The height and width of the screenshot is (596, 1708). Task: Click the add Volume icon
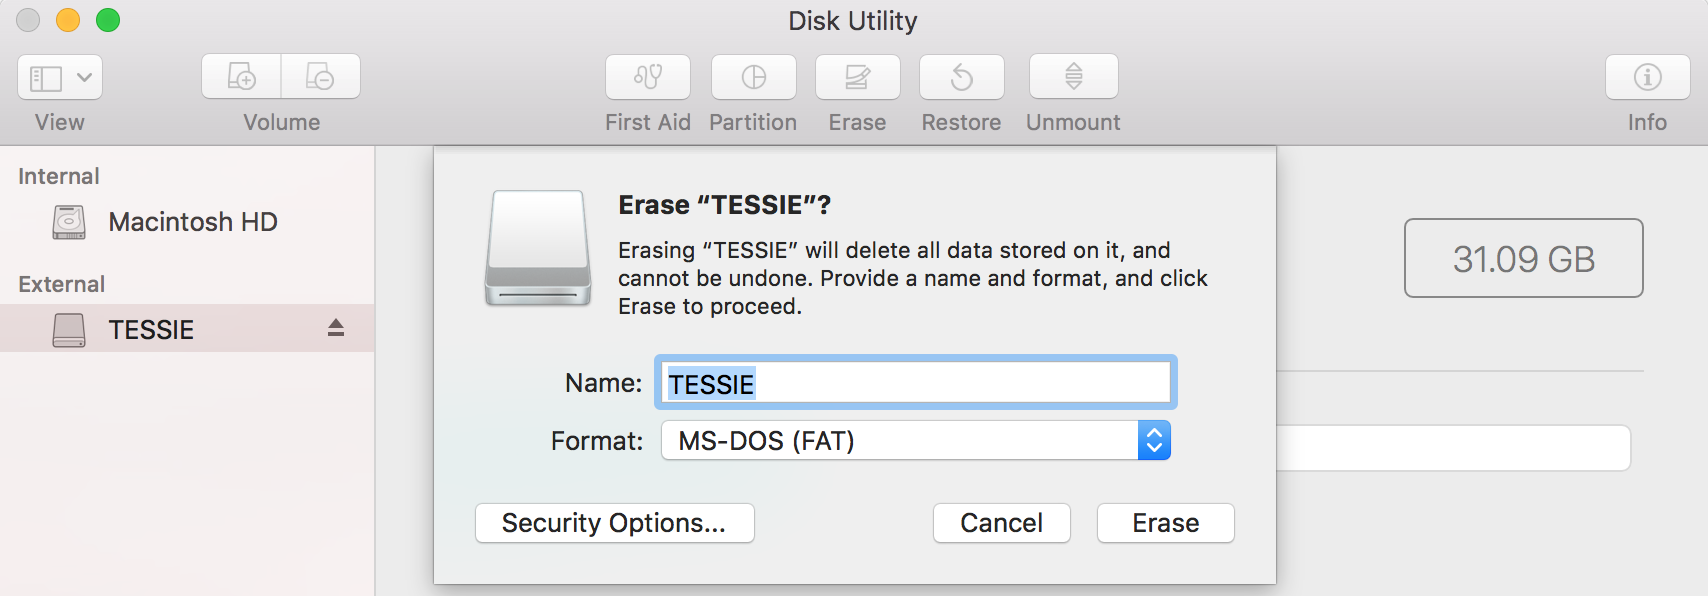[242, 77]
